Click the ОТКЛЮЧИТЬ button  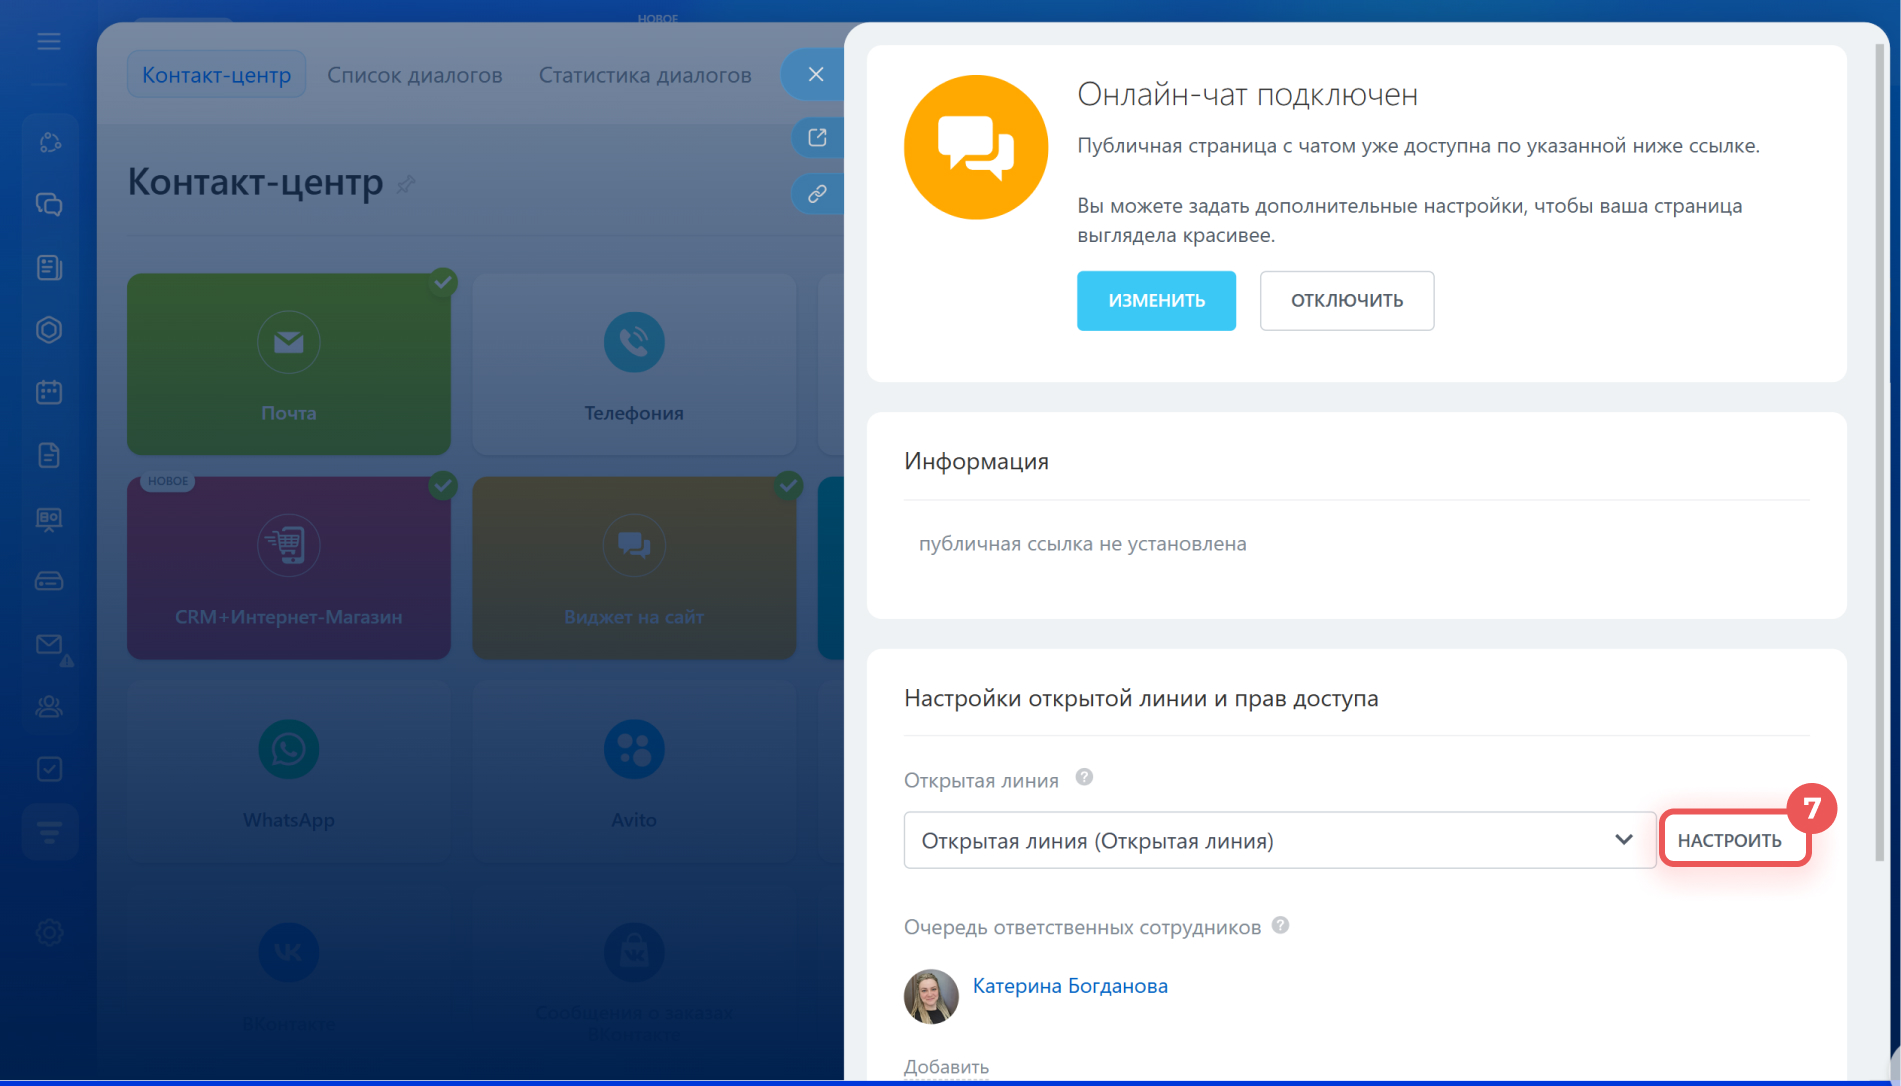coord(1346,300)
